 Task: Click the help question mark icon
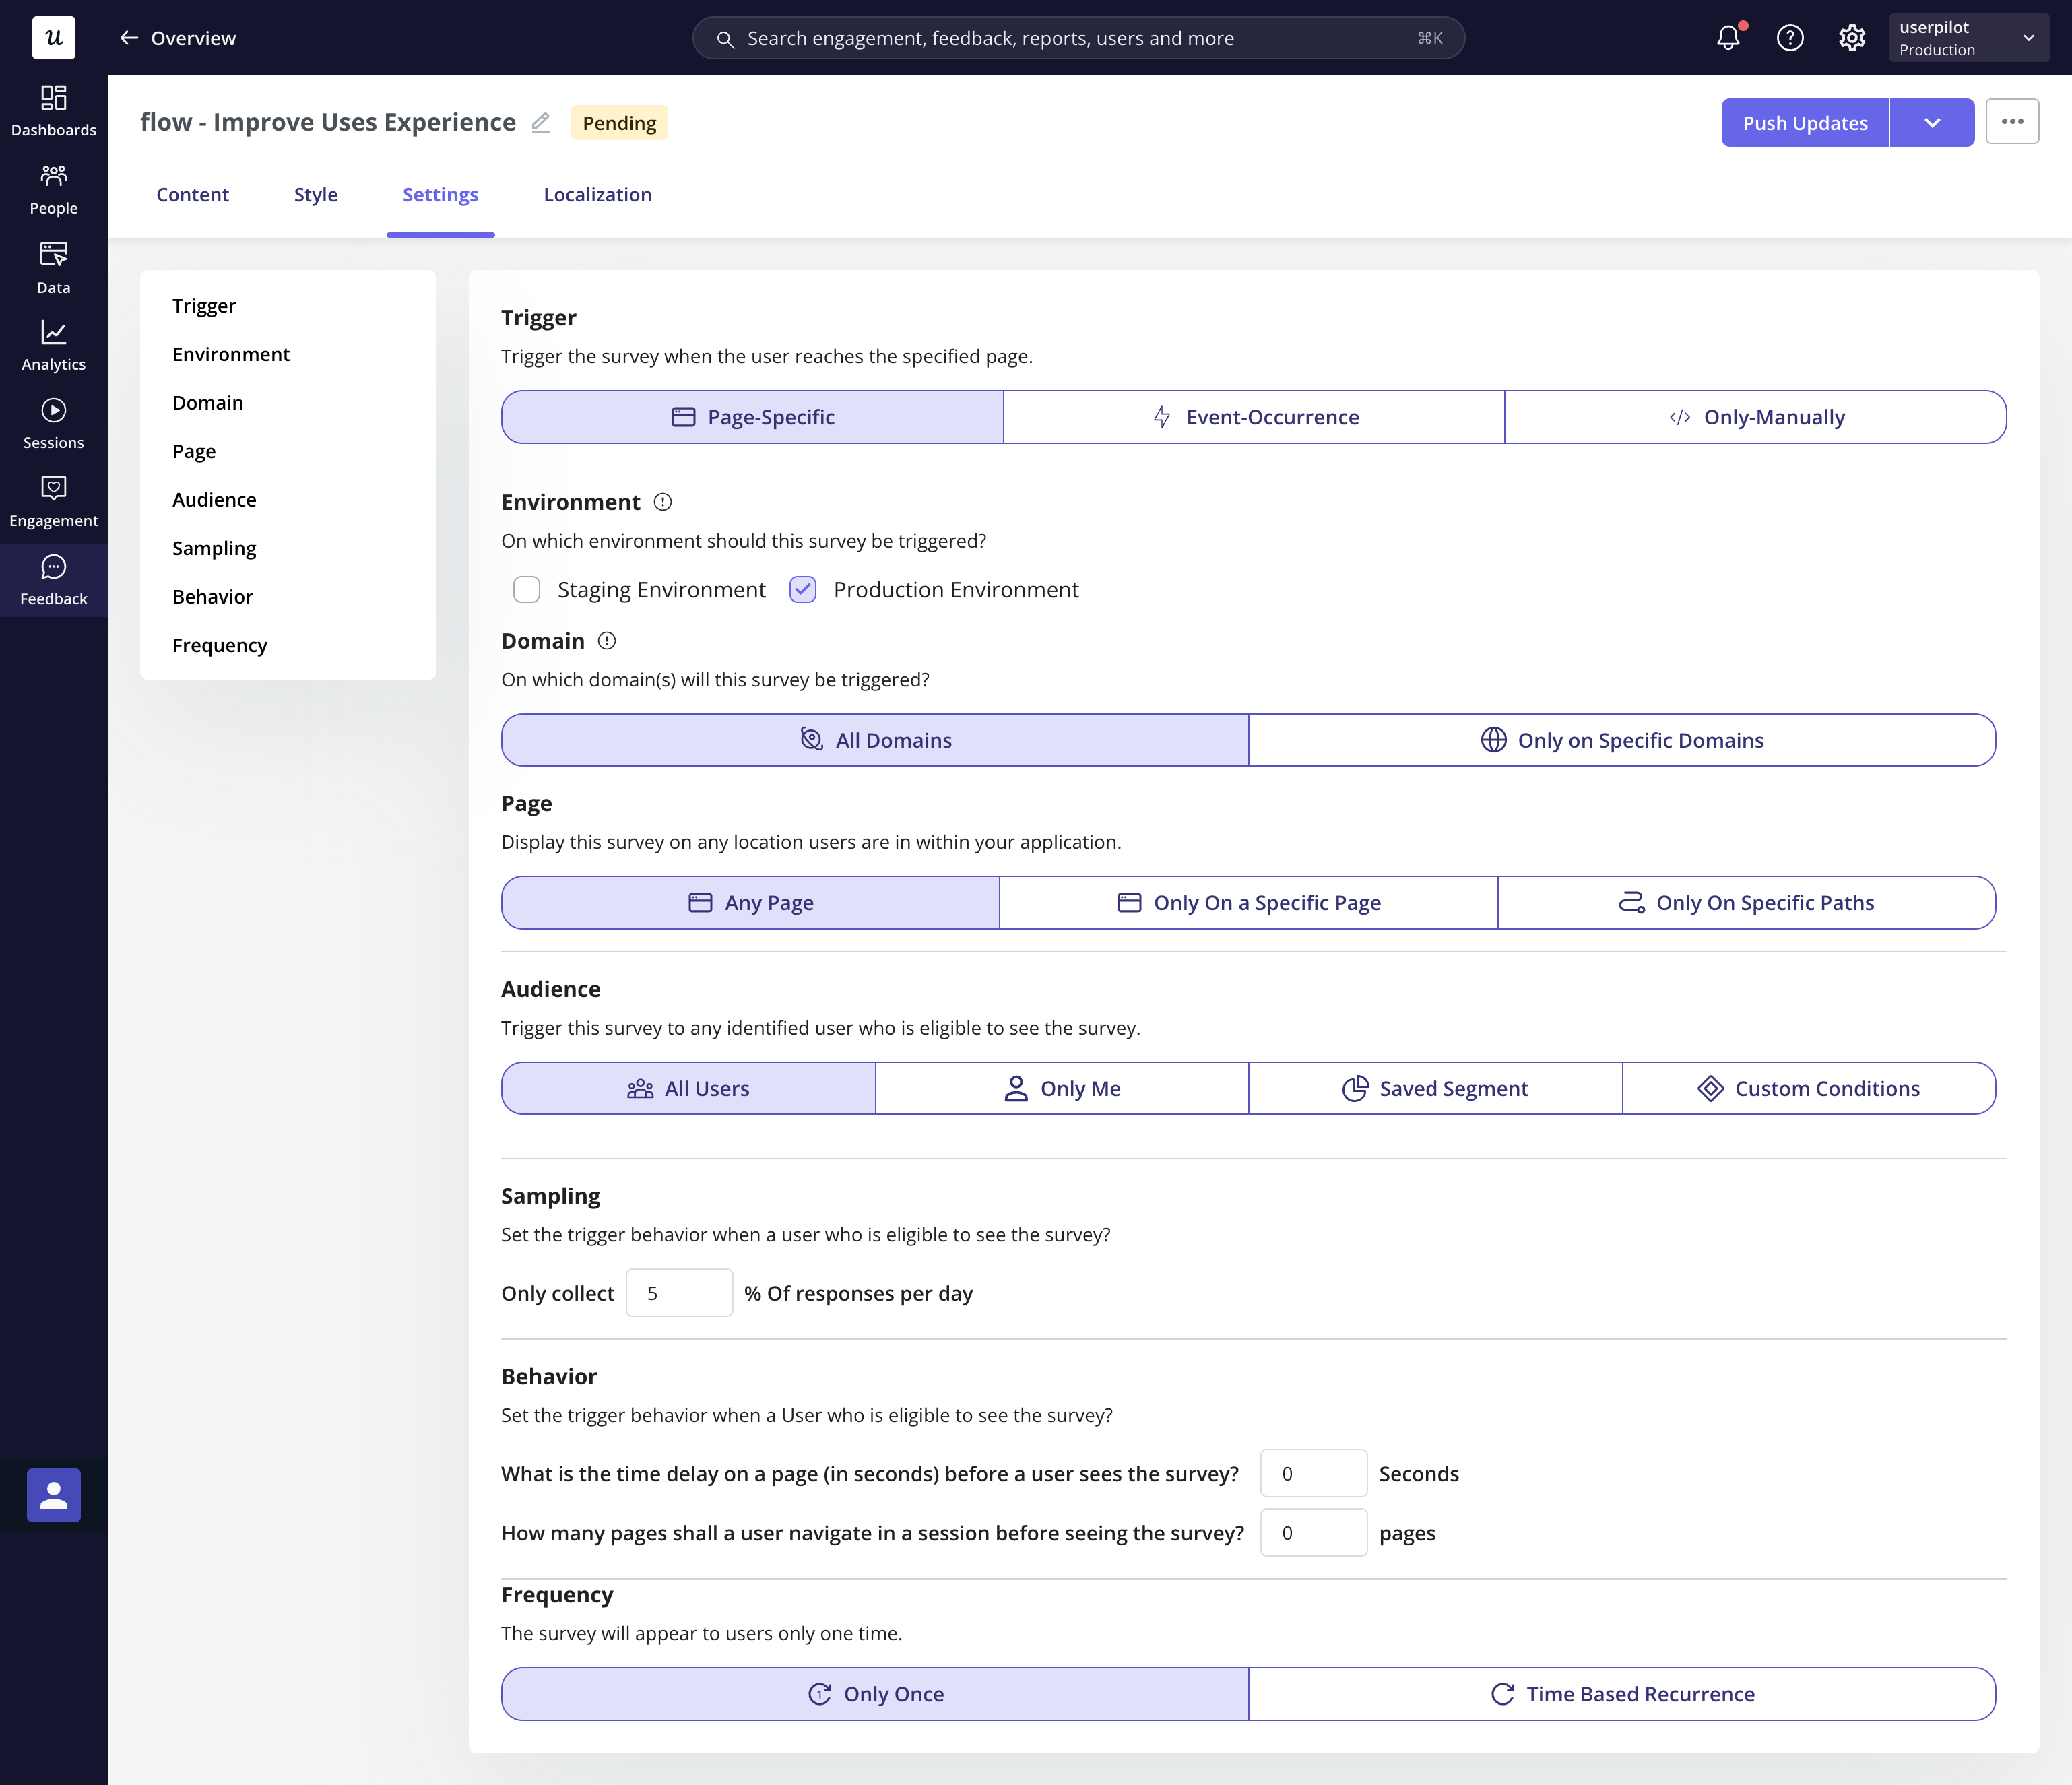[1789, 38]
